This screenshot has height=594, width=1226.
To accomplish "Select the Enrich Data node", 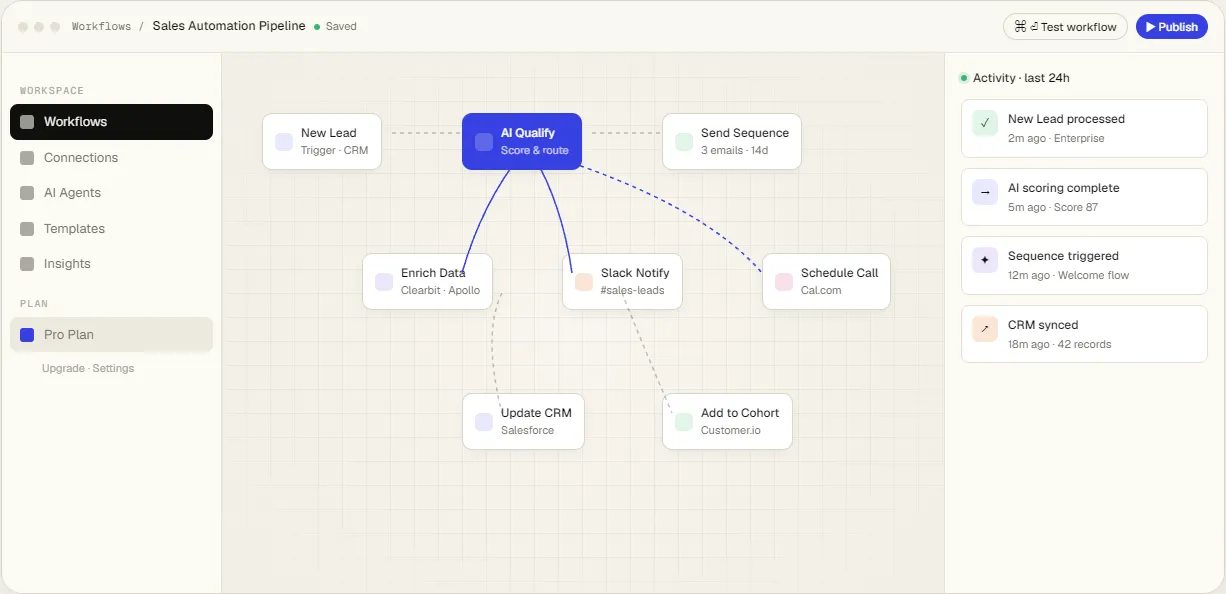I will click(x=428, y=282).
